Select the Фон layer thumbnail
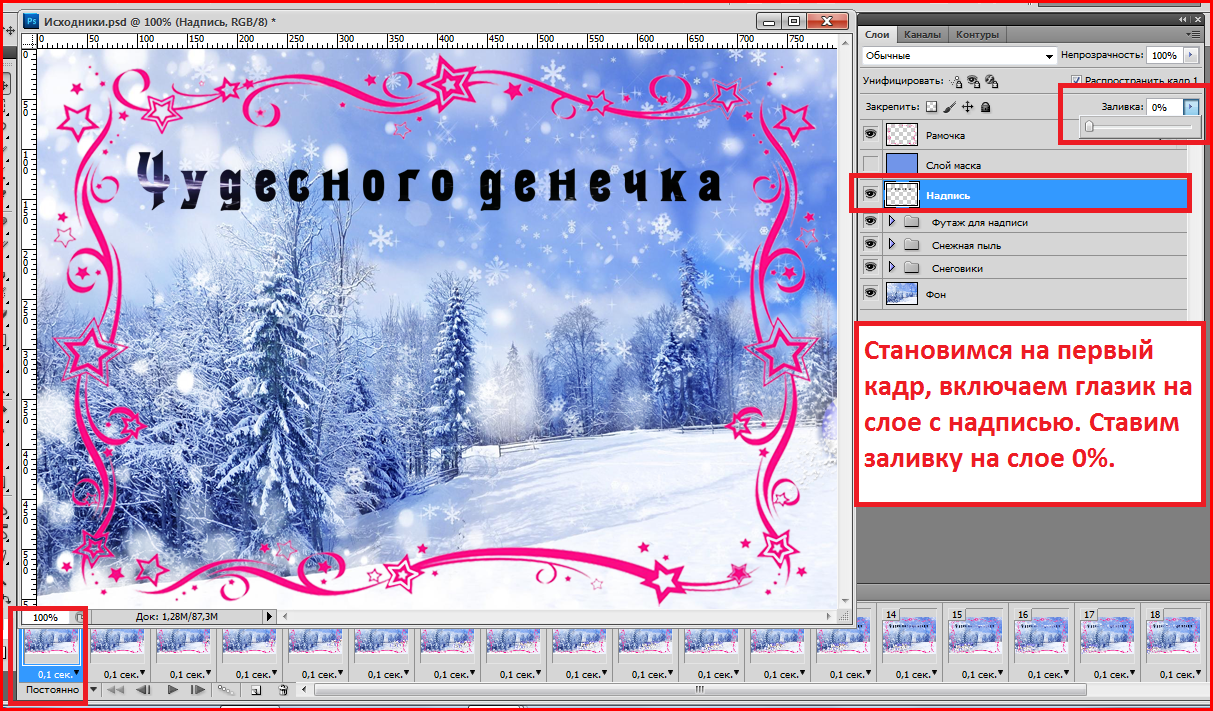 click(902, 294)
